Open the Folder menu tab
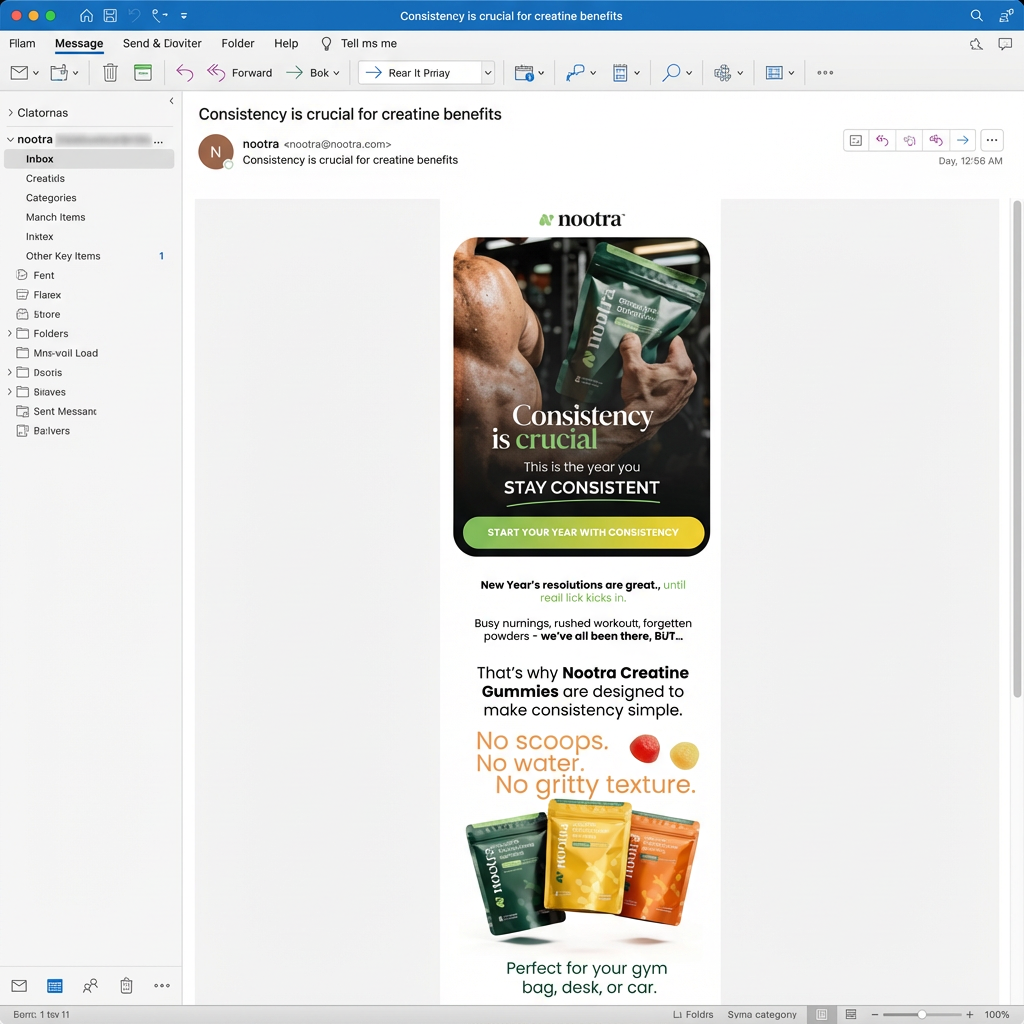Viewport: 1024px width, 1024px height. pyautogui.click(x=238, y=44)
